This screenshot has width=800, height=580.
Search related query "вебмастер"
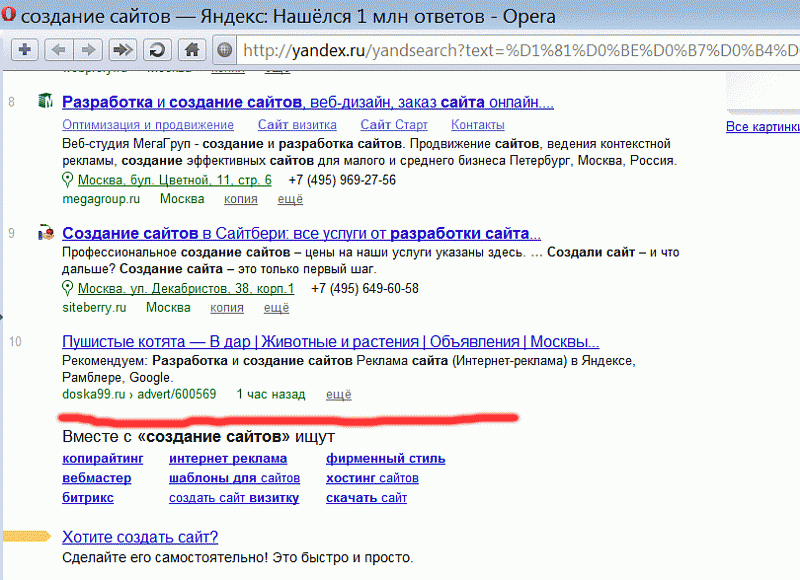[x=96, y=478]
